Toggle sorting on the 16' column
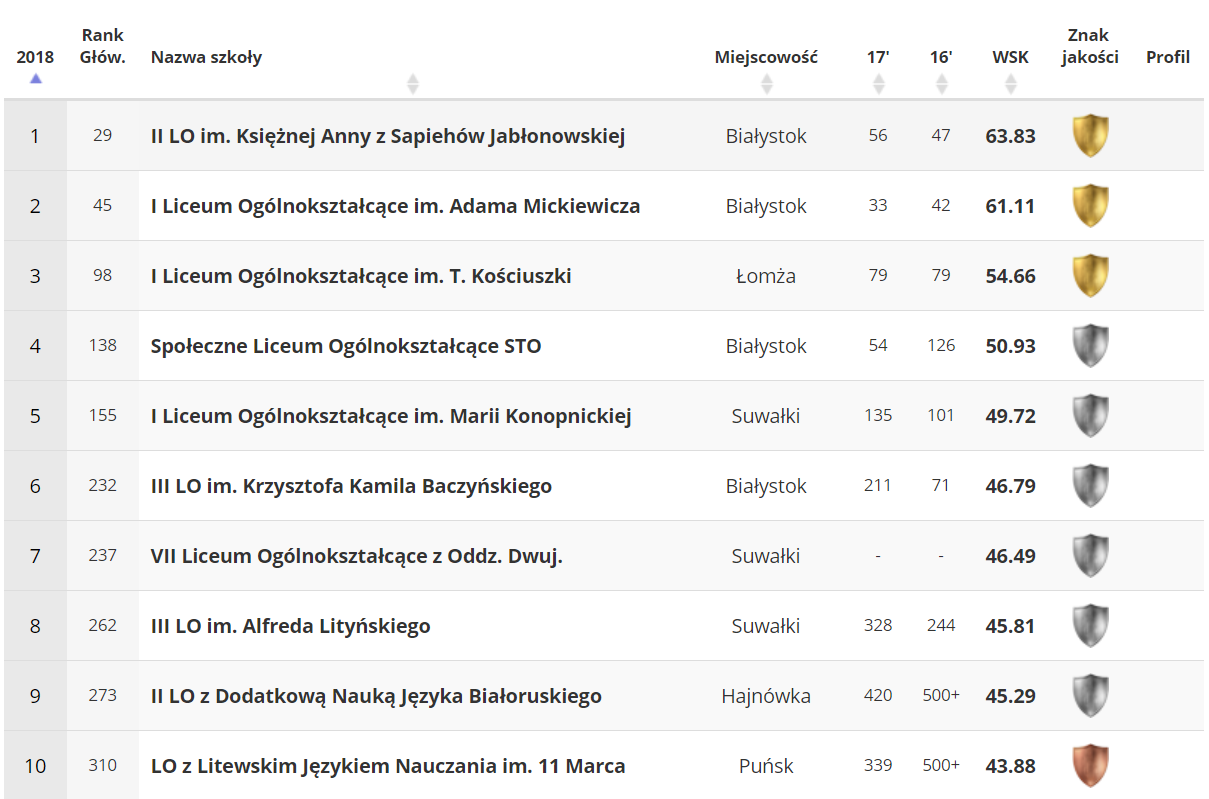Image resolution: width=1209 pixels, height=799 pixels. [x=940, y=83]
